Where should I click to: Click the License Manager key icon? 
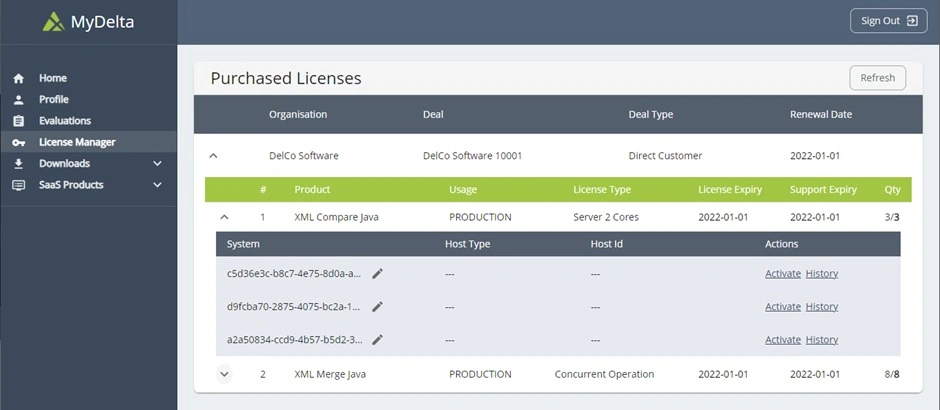(x=18, y=143)
